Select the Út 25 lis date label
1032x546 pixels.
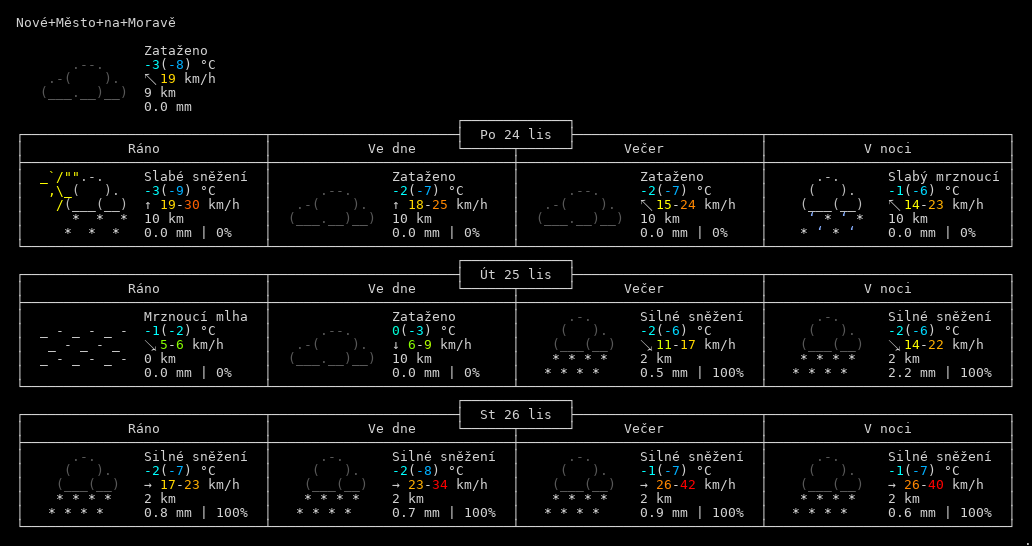[515, 274]
